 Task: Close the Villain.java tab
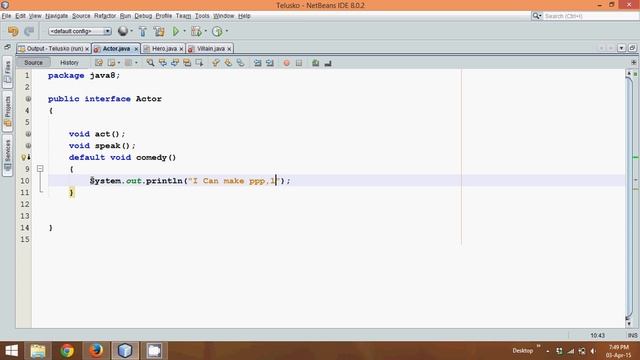pyautogui.click(x=229, y=49)
